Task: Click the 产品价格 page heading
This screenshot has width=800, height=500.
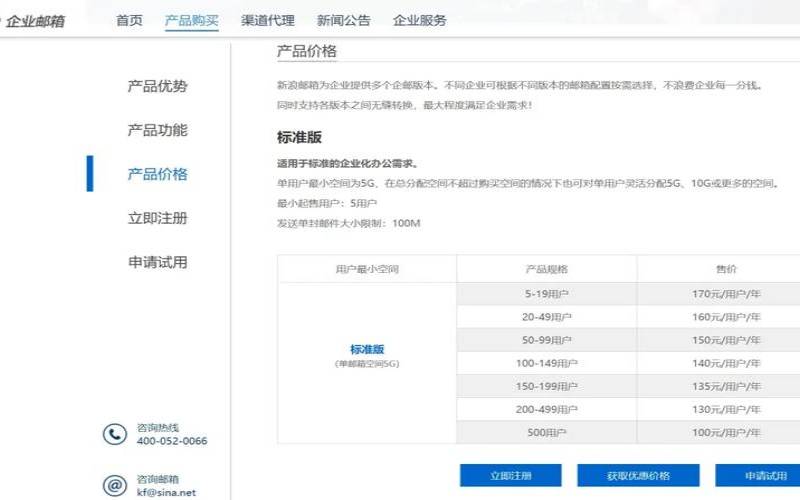Action: (x=307, y=51)
